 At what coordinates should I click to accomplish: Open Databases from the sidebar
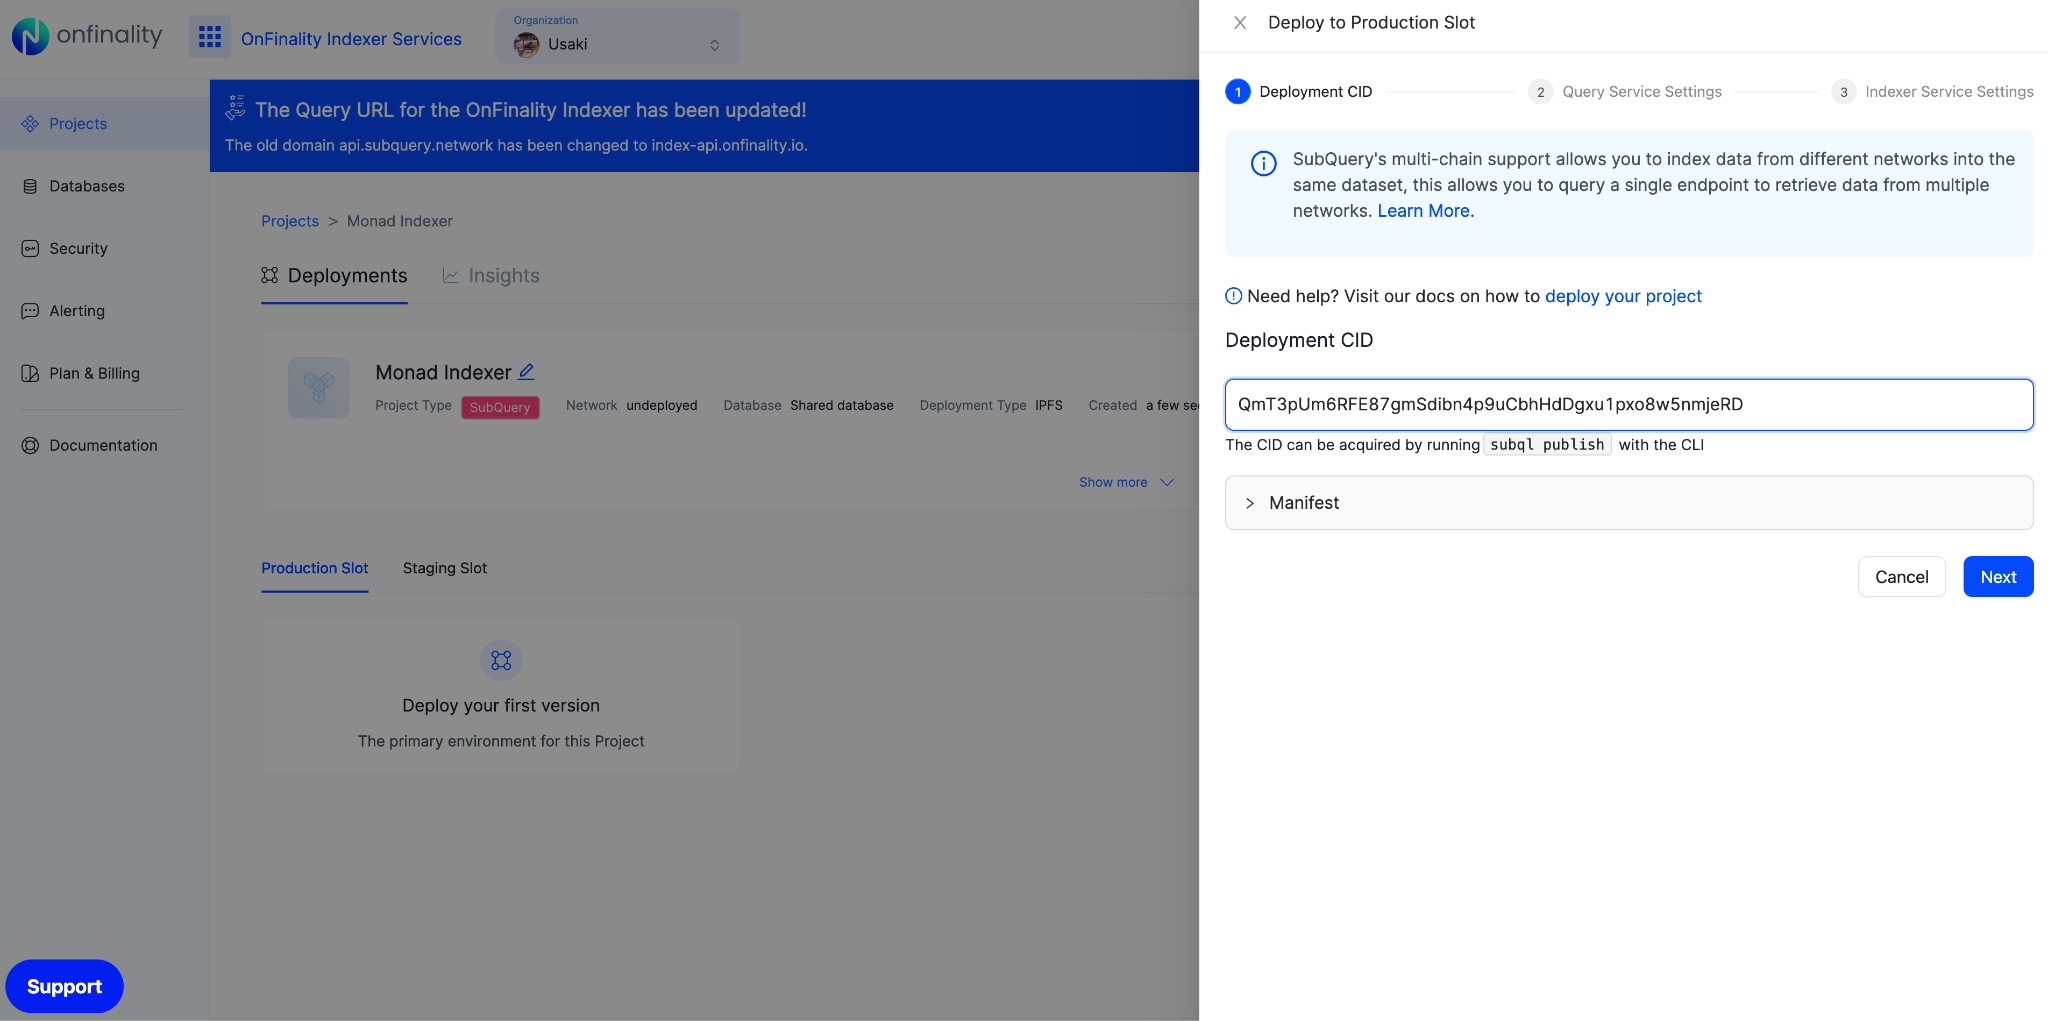86,186
